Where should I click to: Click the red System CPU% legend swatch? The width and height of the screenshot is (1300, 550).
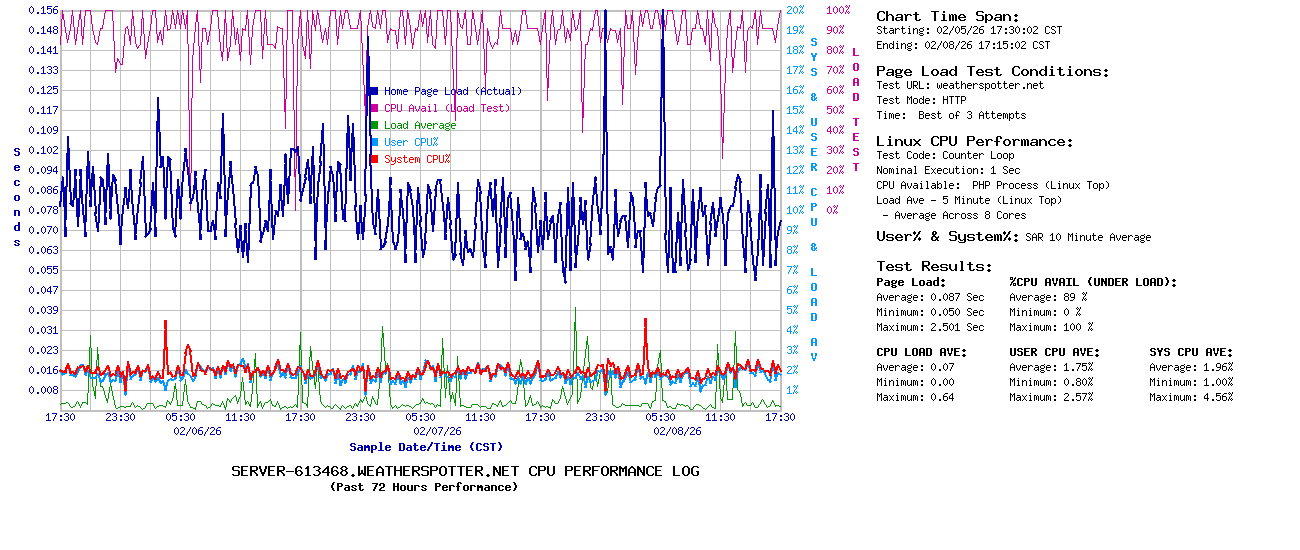[x=374, y=159]
